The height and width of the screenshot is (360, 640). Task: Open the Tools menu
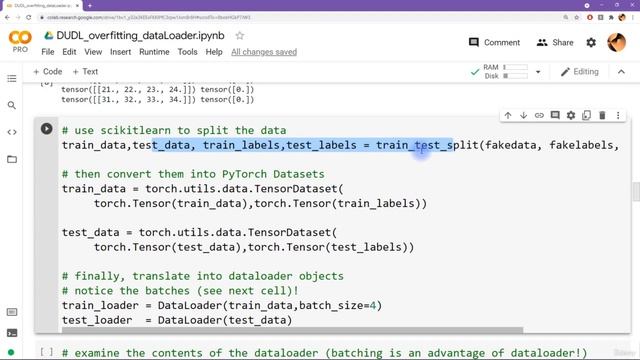pyautogui.click(x=187, y=52)
